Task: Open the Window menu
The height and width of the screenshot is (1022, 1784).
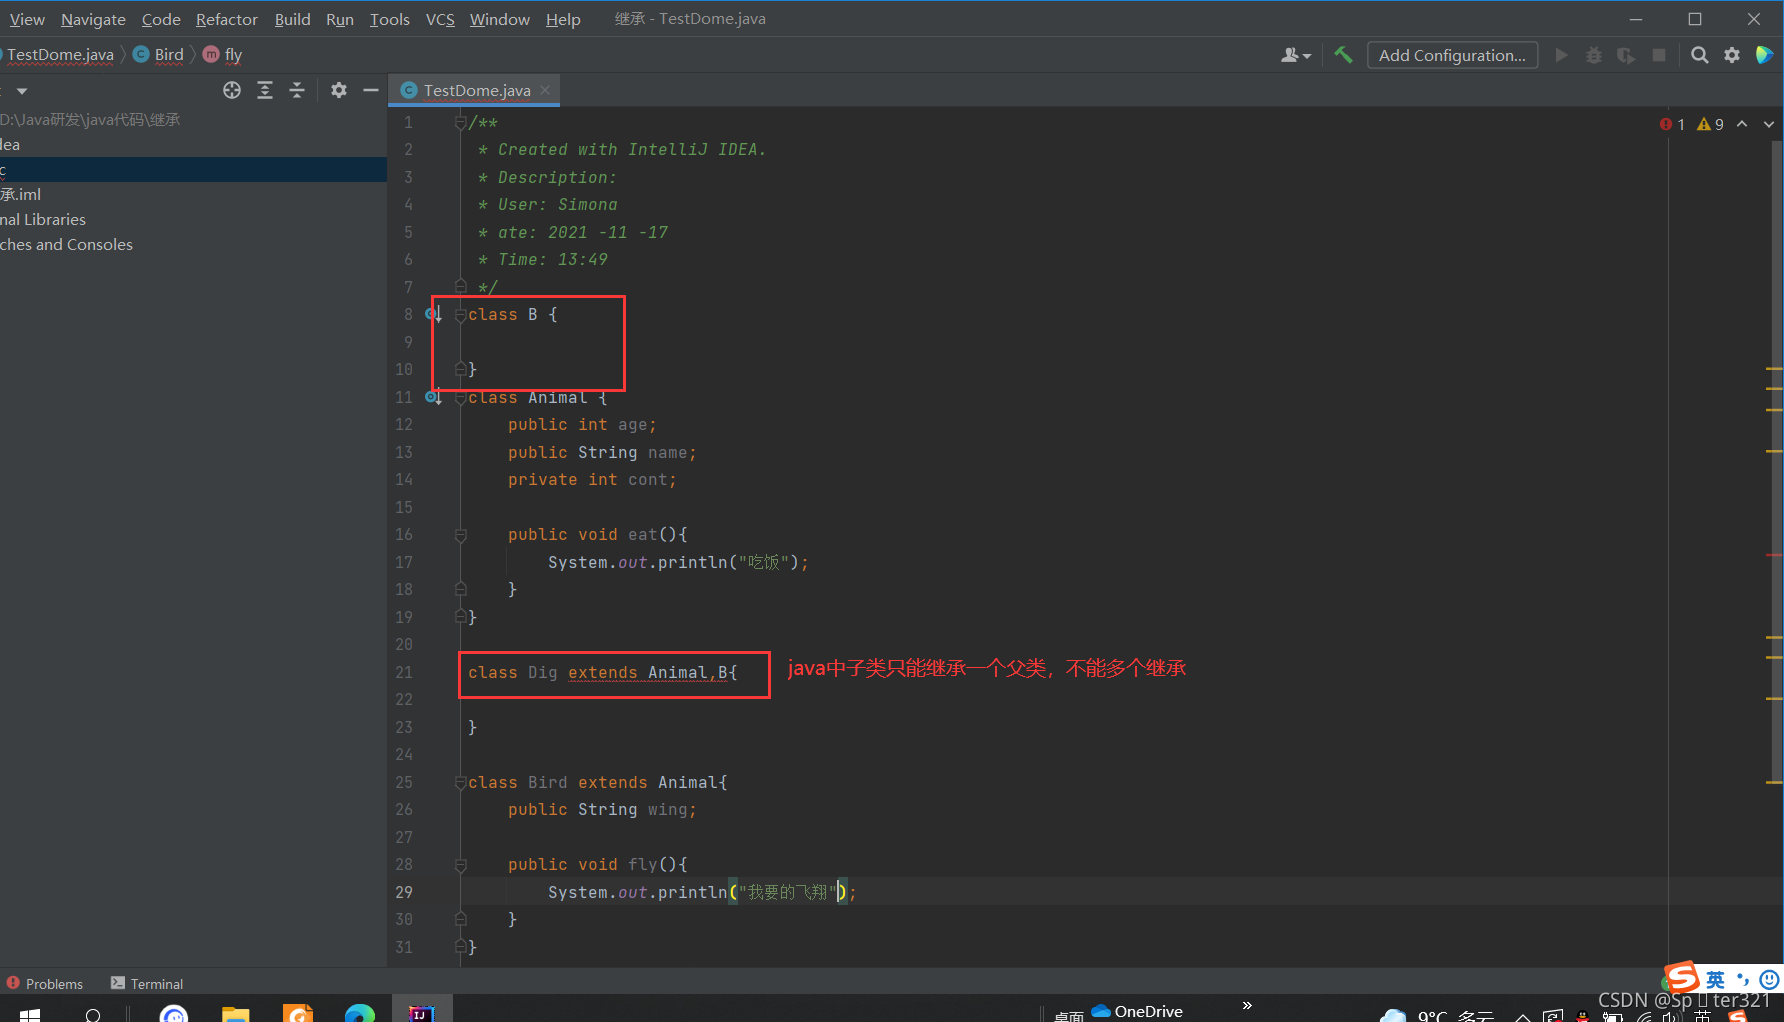Action: point(500,19)
